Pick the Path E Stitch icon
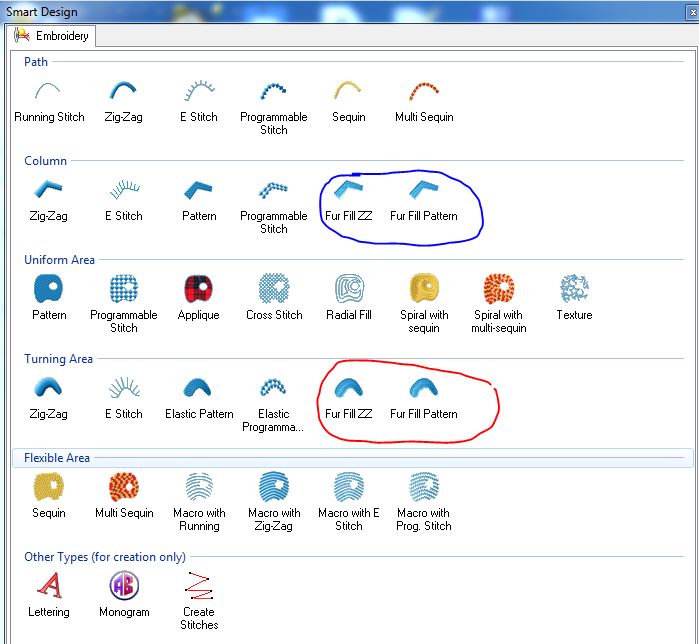This screenshot has width=699, height=644. (x=199, y=90)
